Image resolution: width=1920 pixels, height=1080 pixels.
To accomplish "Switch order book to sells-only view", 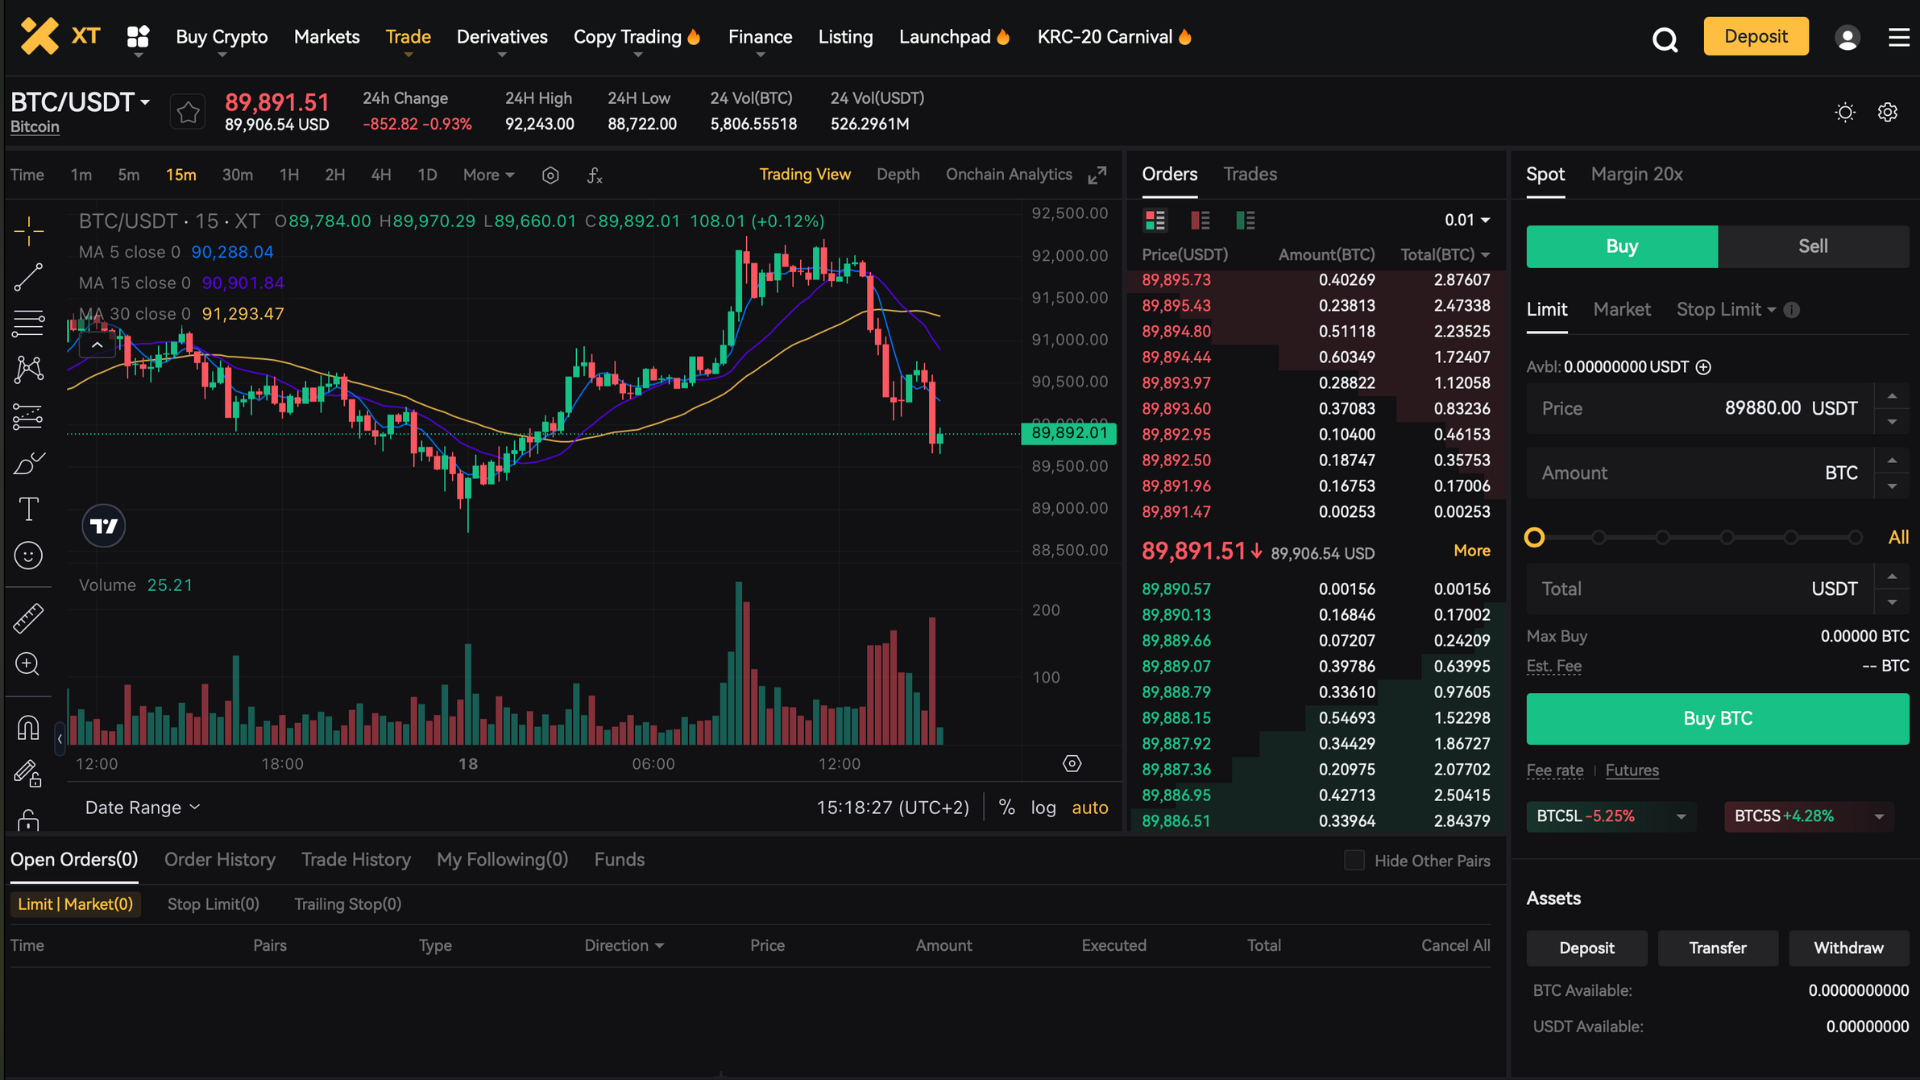I will 1200,220.
